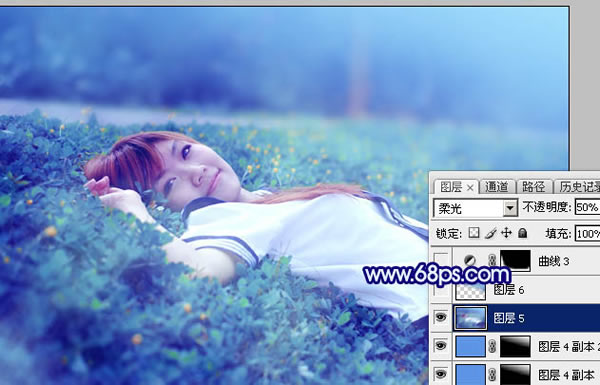This screenshot has height=385, width=600.
Task: Click the lock image pixels brush icon
Action: 491,233
